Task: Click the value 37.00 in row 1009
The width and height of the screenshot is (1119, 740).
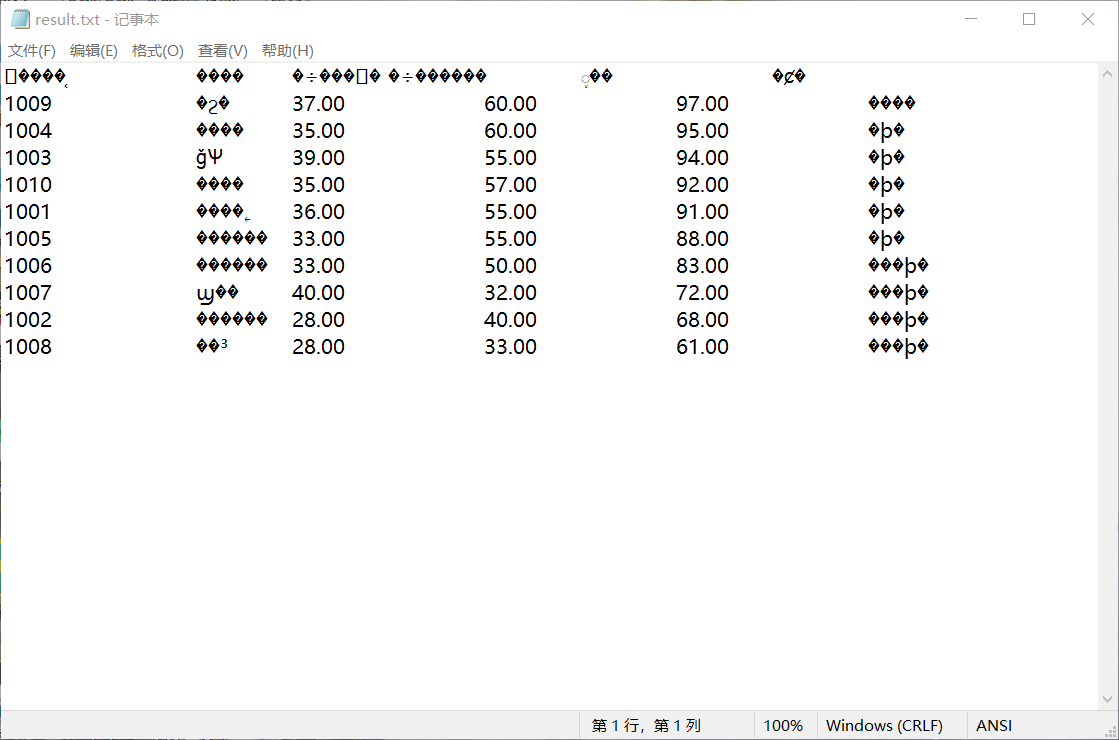Action: [318, 103]
